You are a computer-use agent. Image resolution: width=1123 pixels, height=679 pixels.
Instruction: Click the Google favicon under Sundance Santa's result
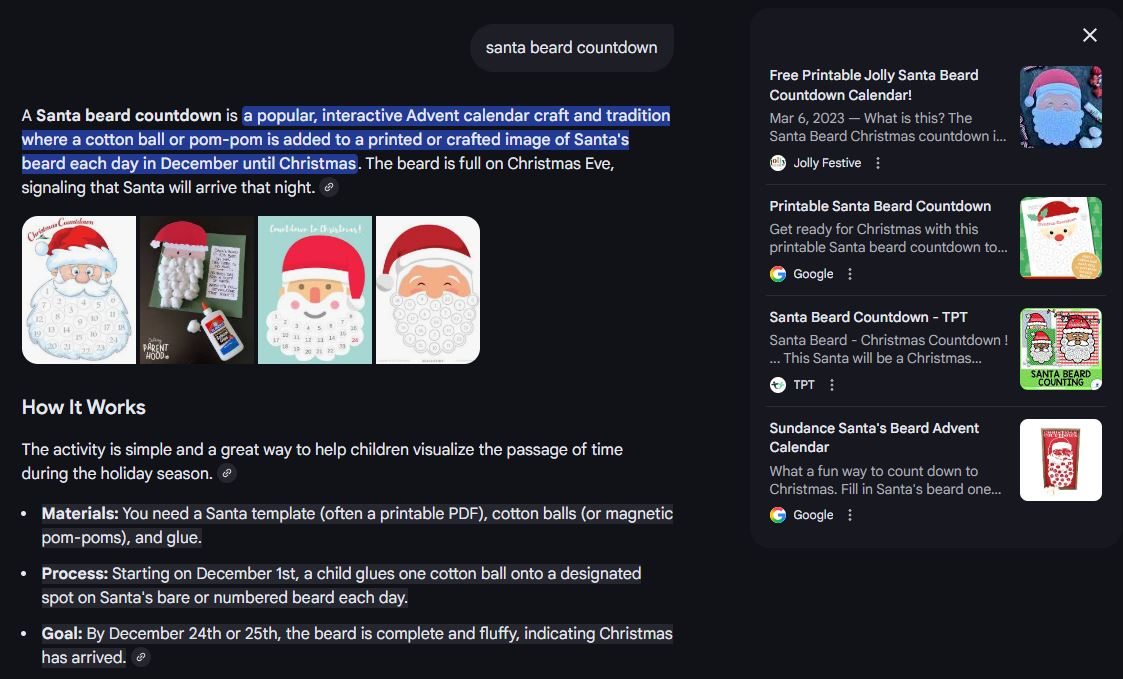pos(778,515)
